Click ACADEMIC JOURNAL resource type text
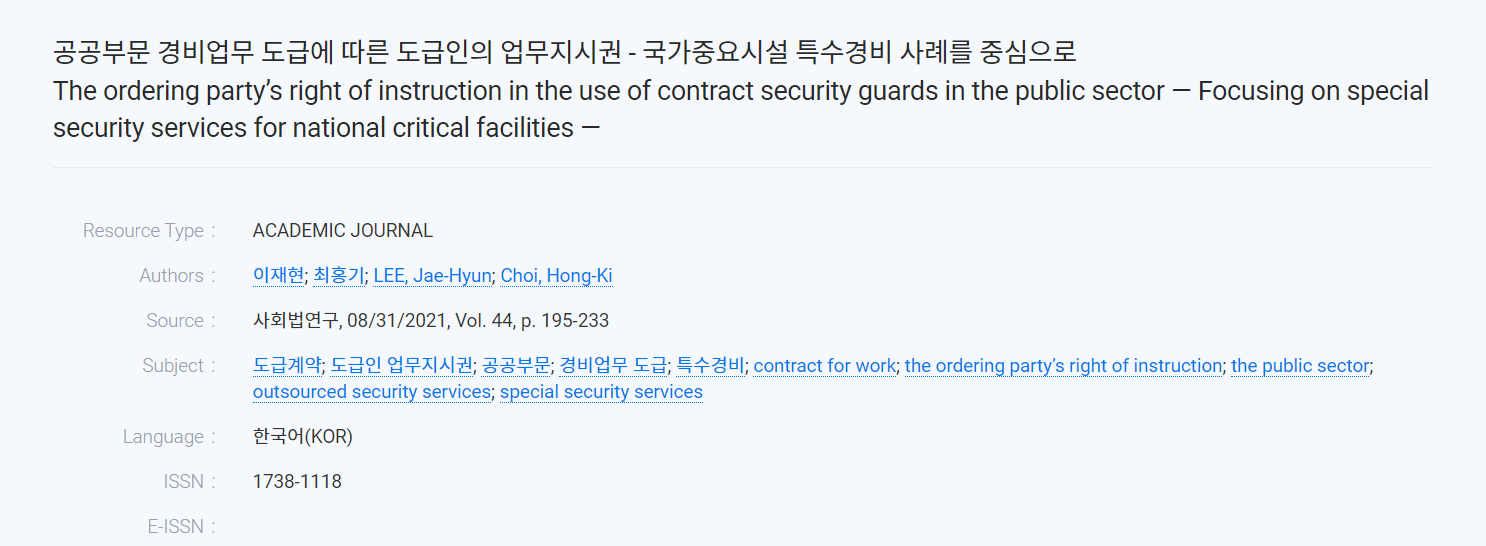 pyautogui.click(x=343, y=231)
